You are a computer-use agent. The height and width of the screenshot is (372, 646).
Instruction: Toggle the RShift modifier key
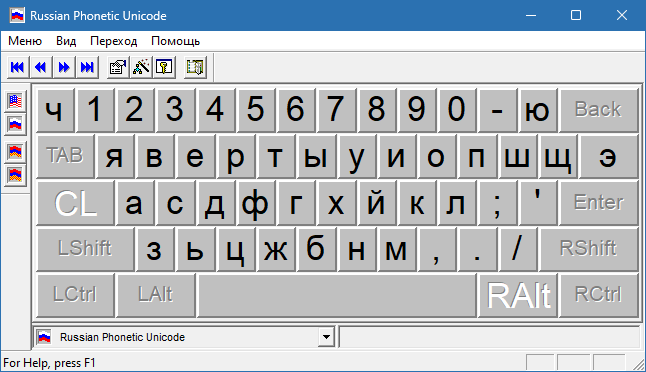pos(589,249)
